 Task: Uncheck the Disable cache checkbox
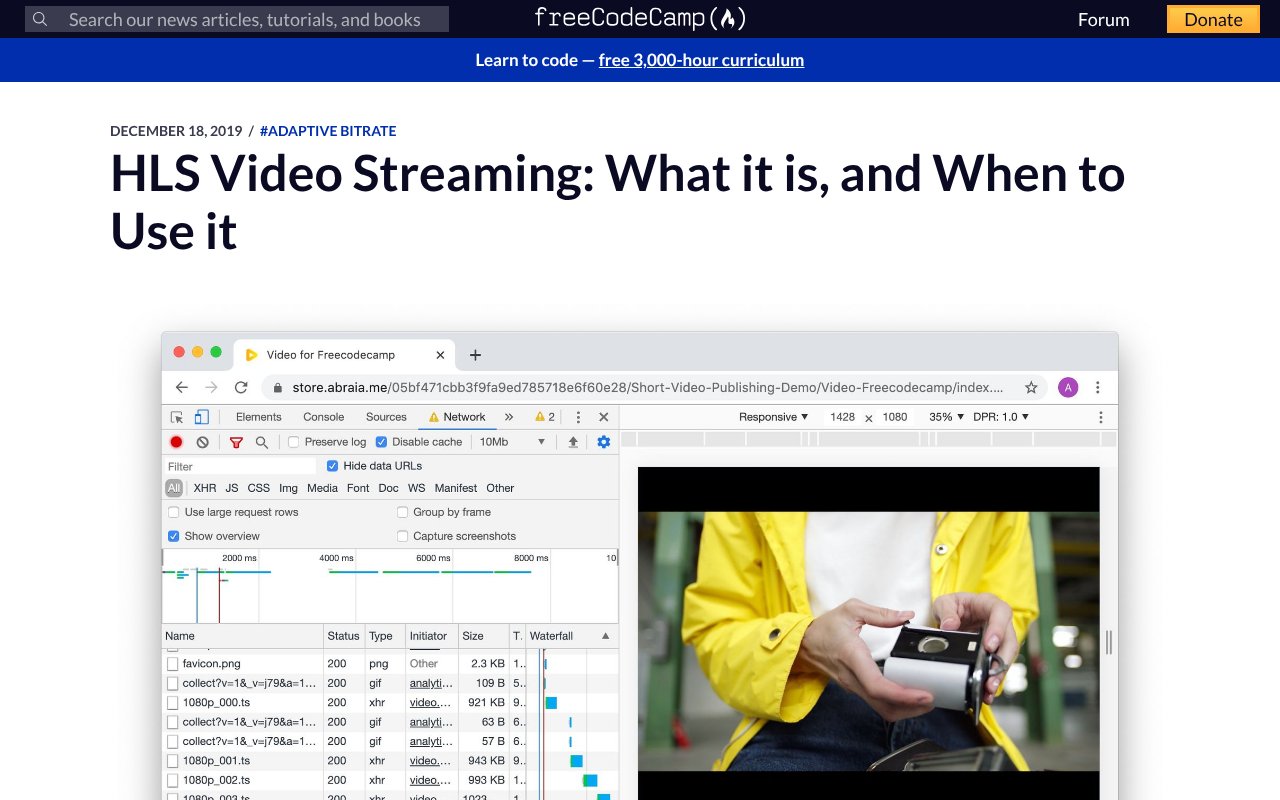coord(381,442)
